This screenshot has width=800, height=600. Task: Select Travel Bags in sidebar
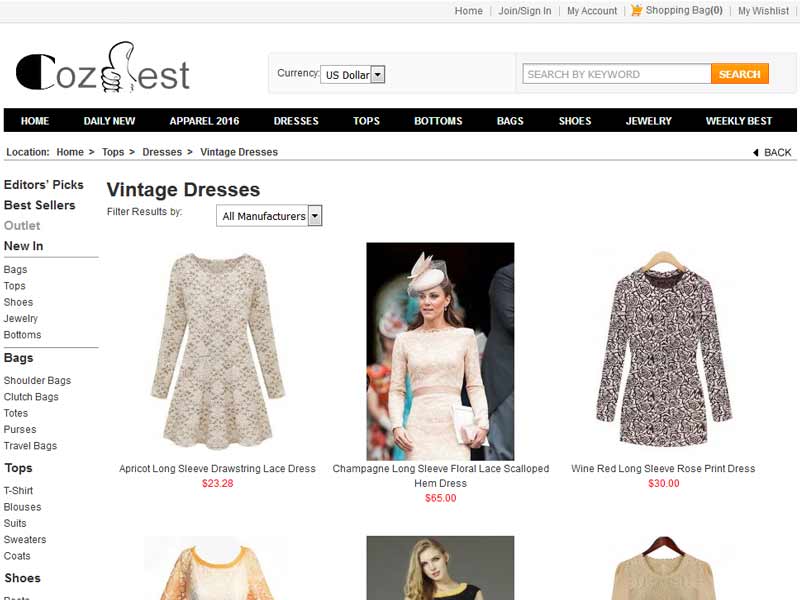[x=30, y=445]
